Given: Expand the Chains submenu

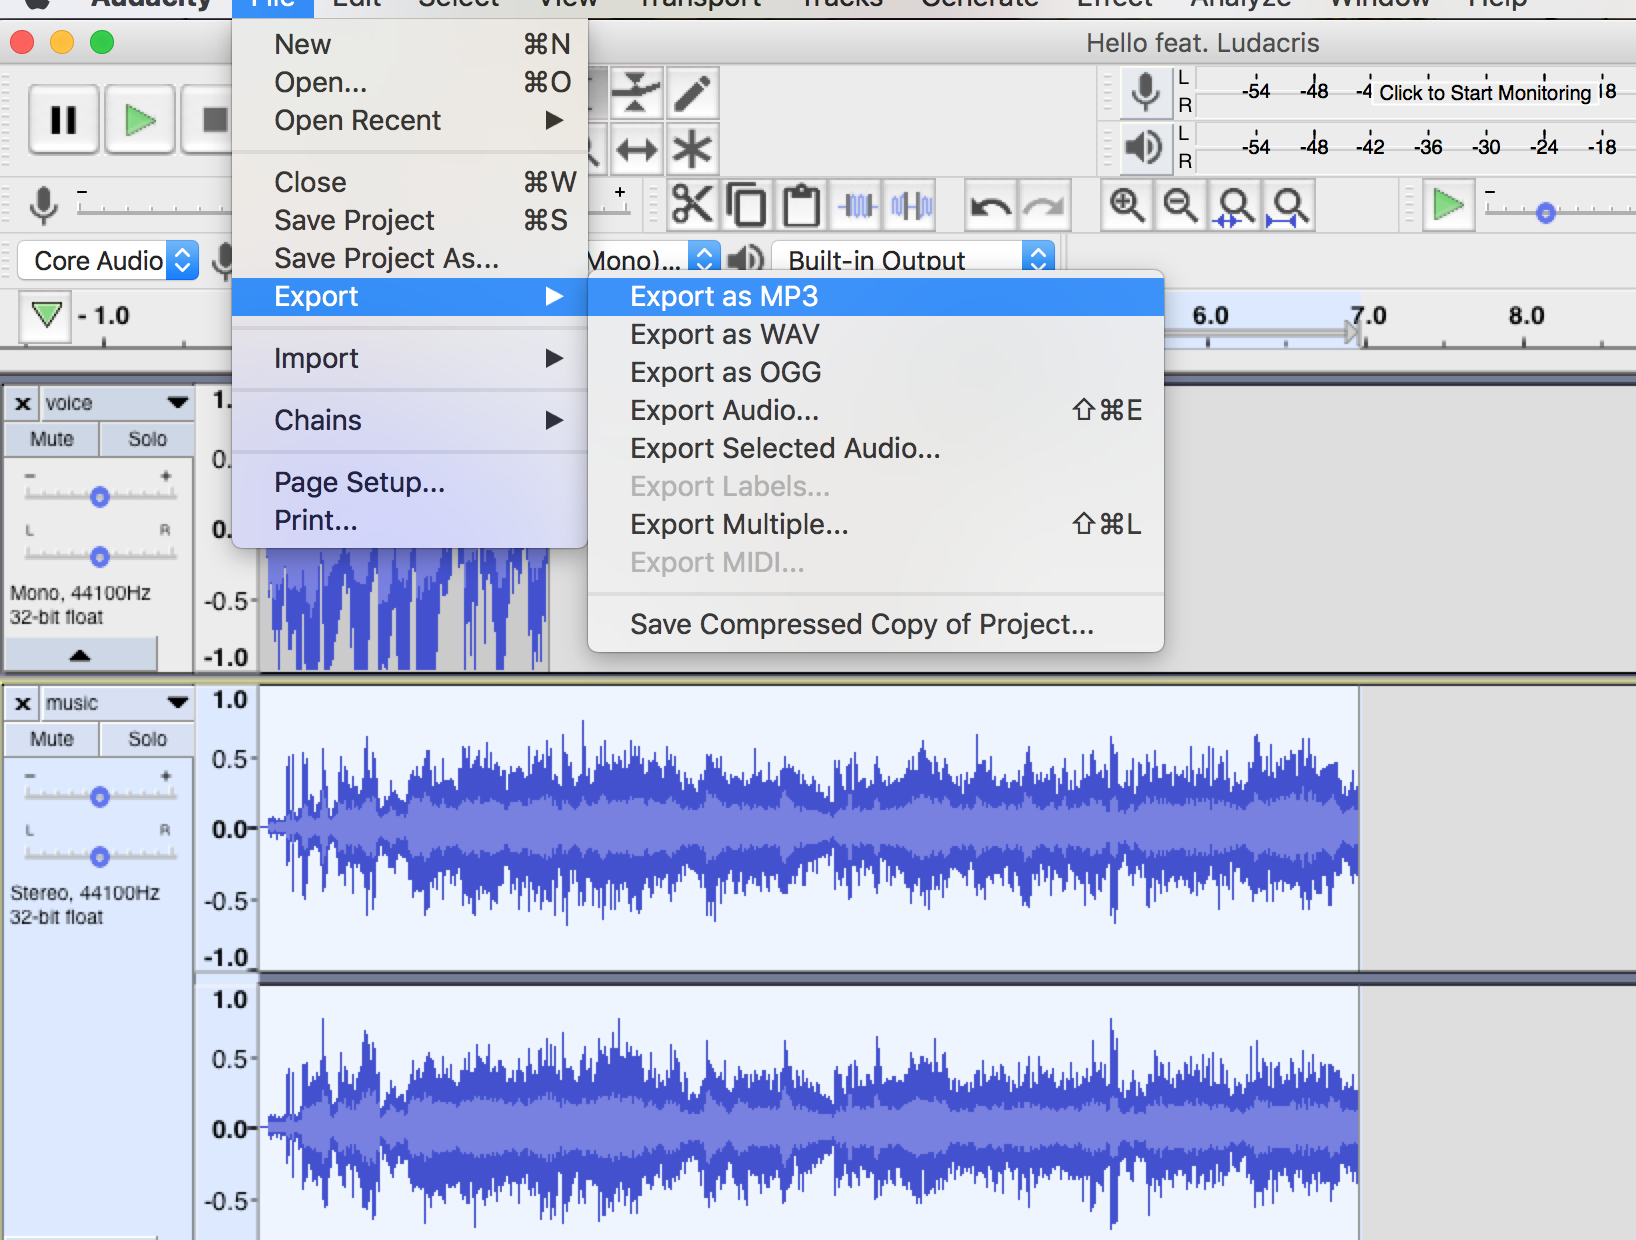Looking at the screenshot, I should pos(410,420).
